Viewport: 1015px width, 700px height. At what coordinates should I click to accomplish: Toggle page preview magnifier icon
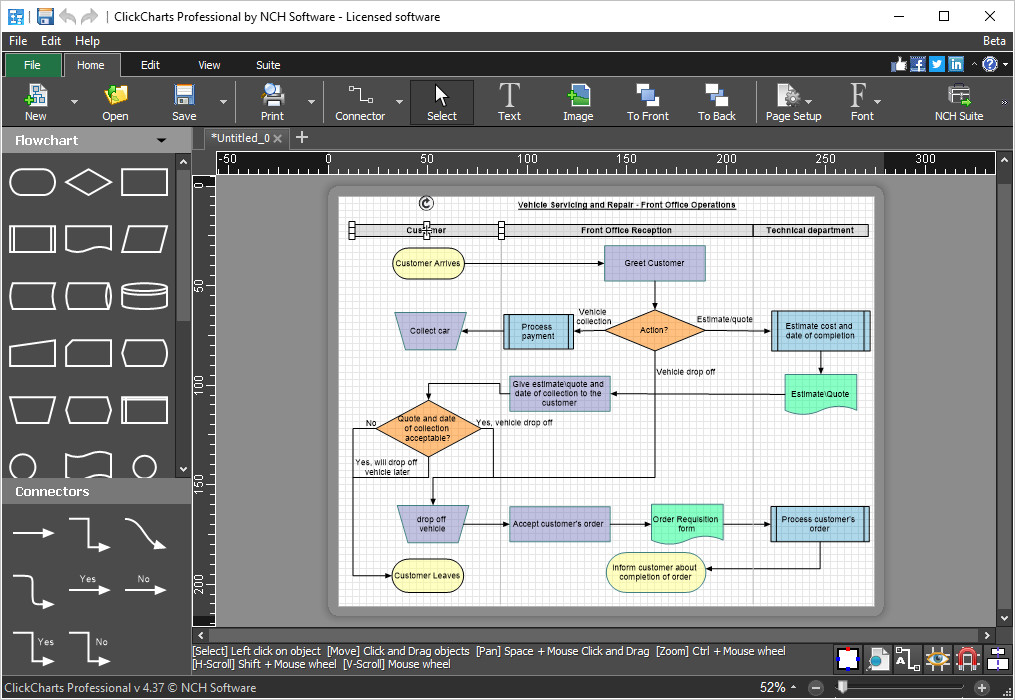pyautogui.click(x=878, y=659)
